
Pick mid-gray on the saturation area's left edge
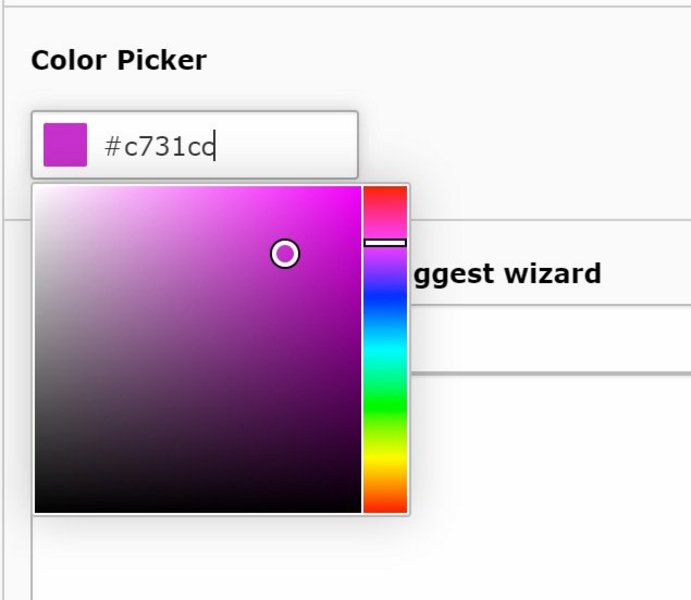(x=38, y=350)
